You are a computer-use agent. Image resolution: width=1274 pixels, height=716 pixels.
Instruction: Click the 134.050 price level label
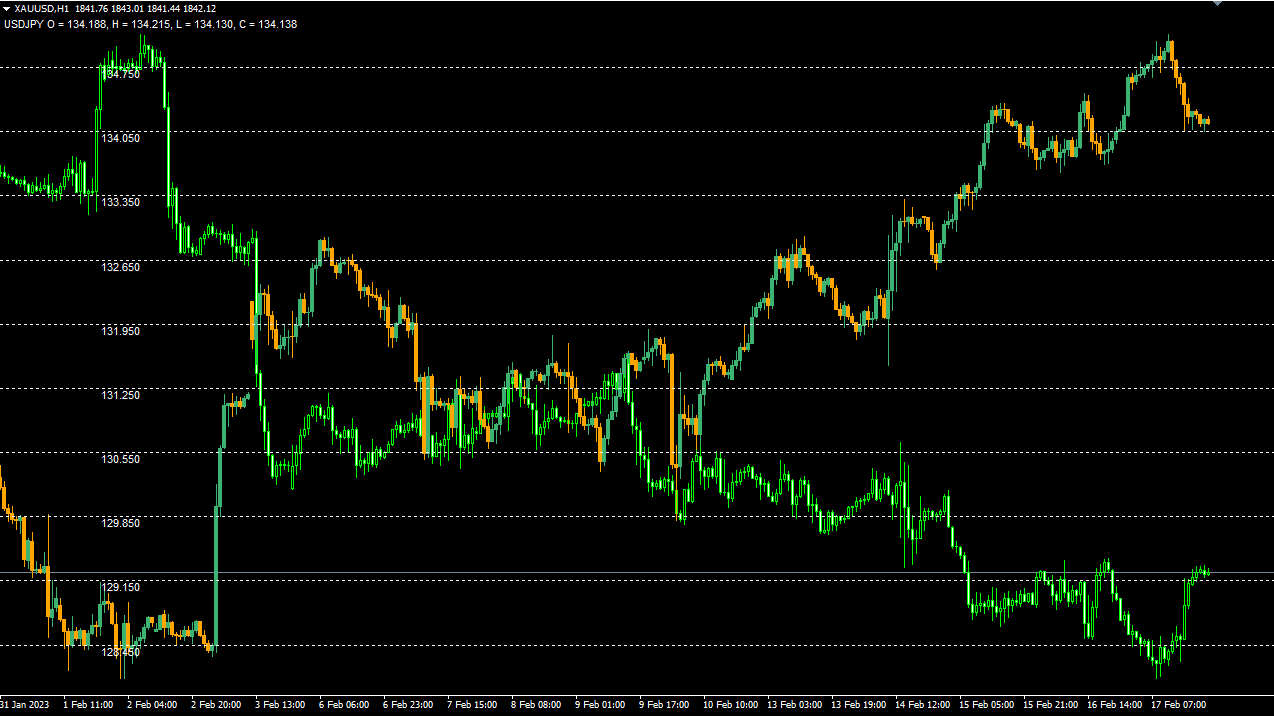tap(121, 138)
